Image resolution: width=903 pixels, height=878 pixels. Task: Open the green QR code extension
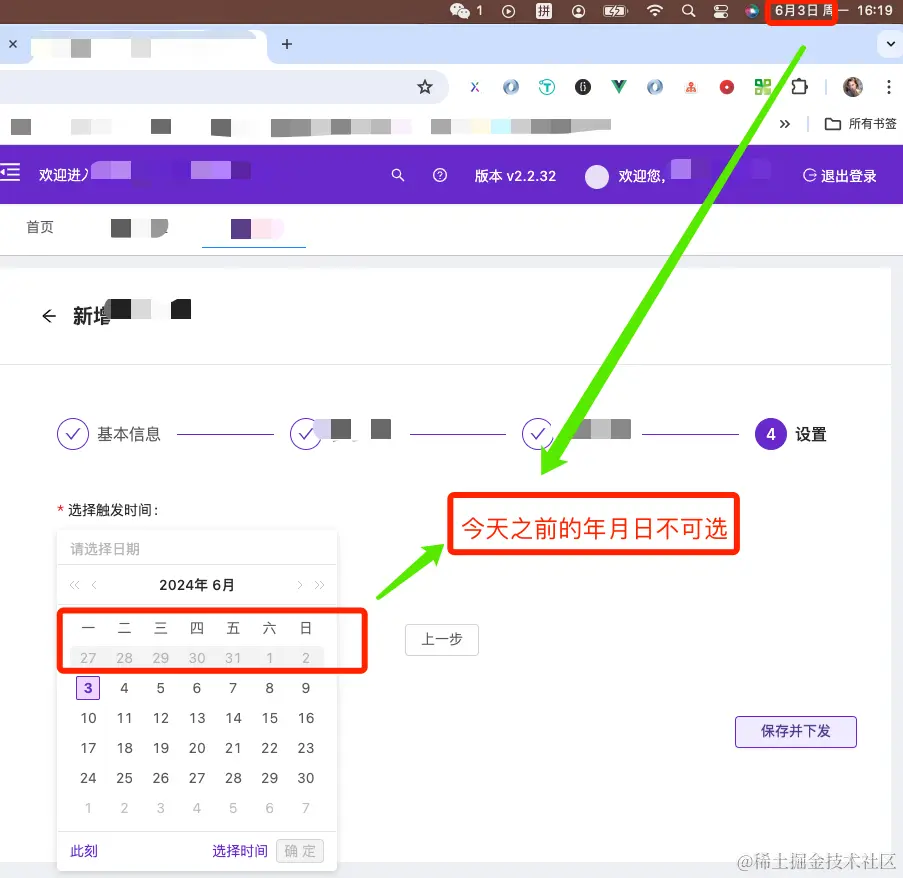[762, 87]
